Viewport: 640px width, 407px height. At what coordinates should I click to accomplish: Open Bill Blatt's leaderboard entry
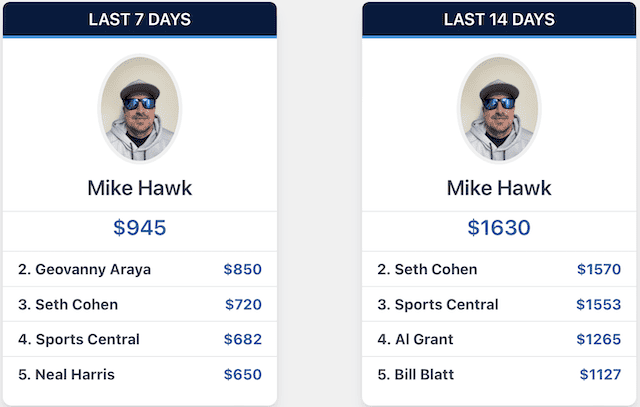click(499, 374)
